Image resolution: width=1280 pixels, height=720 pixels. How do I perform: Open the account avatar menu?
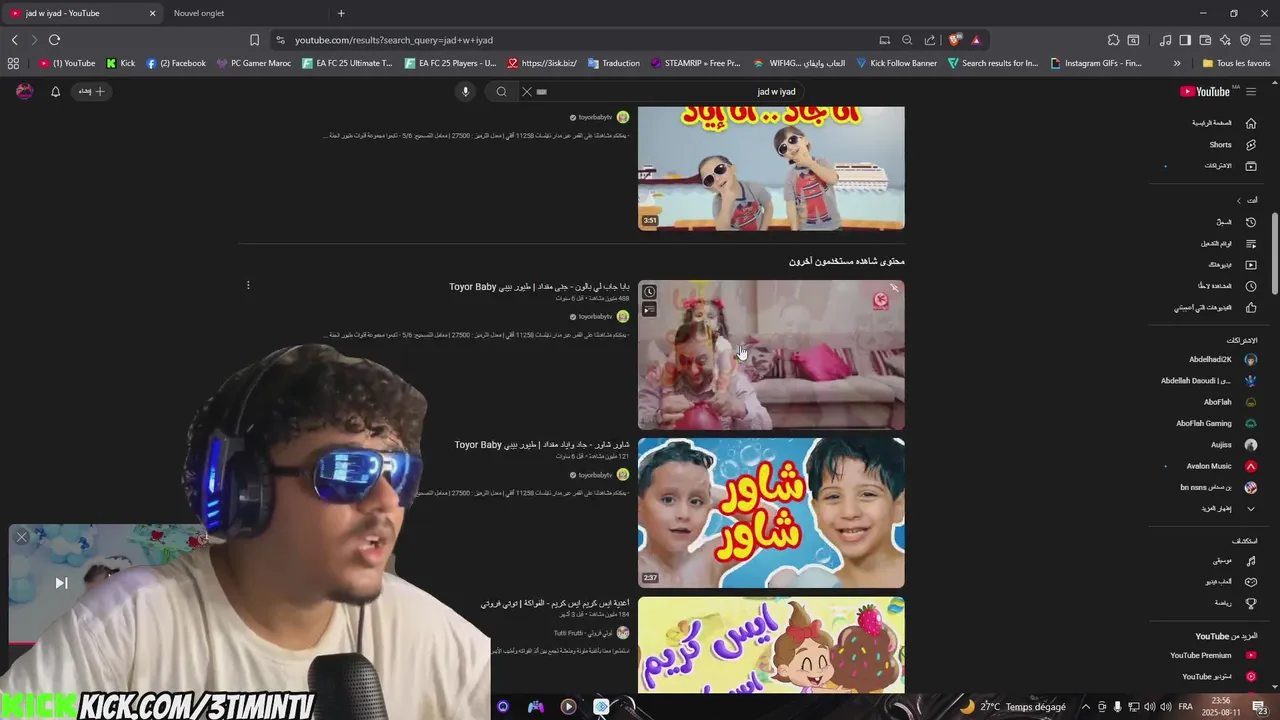(x=25, y=91)
